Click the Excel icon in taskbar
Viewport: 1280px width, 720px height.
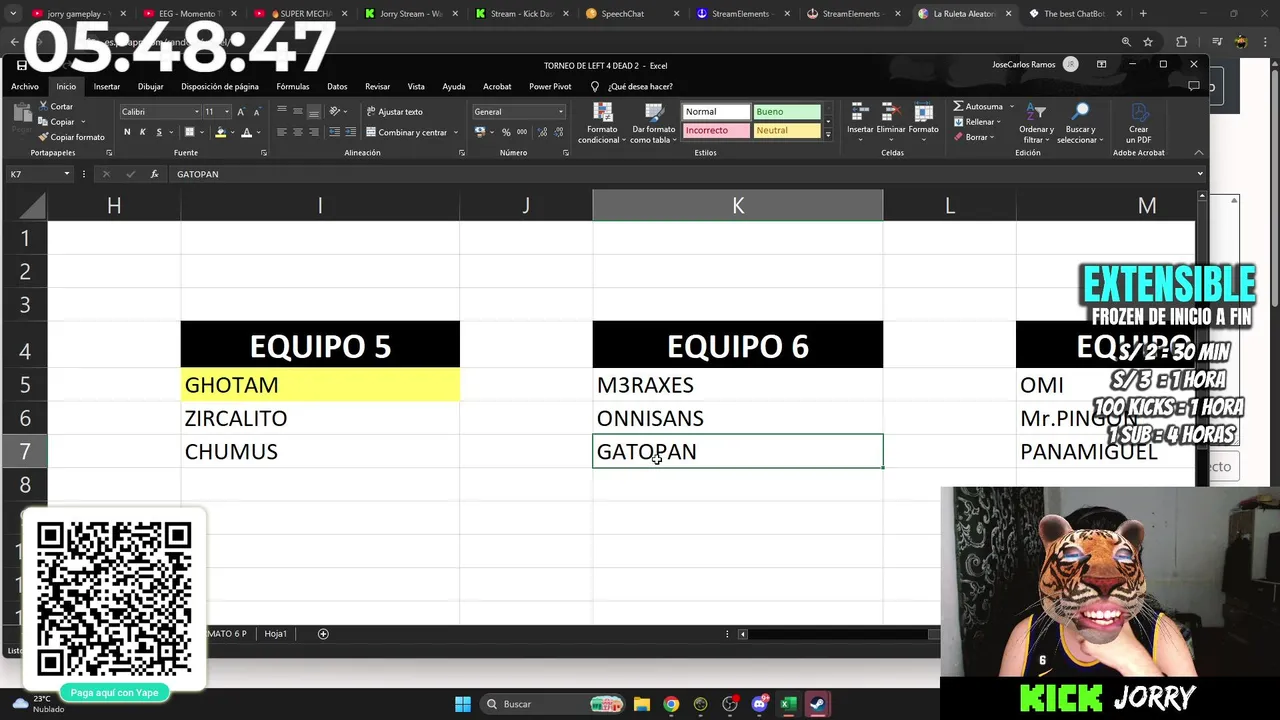tap(788, 704)
